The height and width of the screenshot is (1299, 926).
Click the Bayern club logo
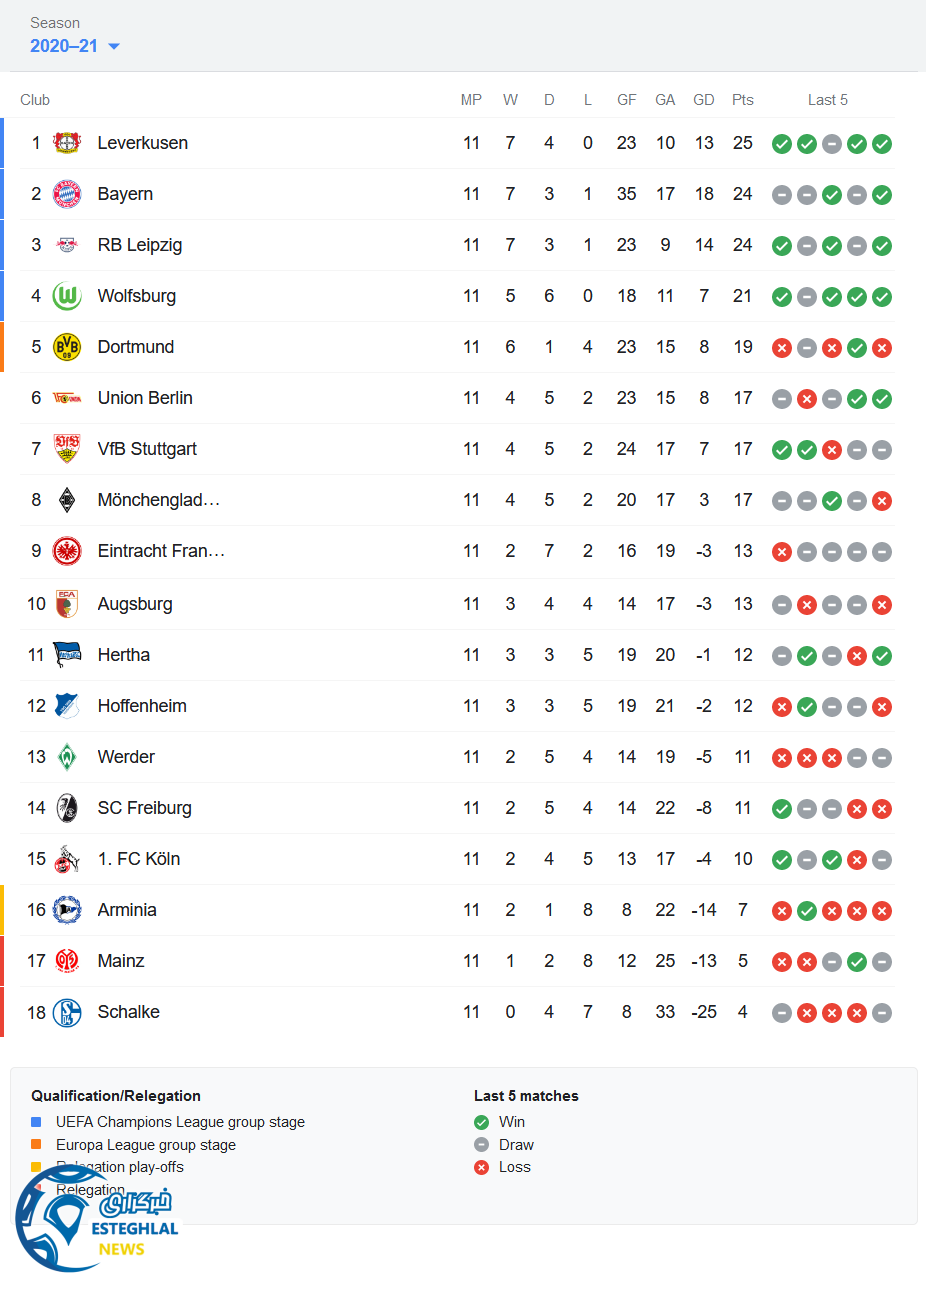(67, 194)
